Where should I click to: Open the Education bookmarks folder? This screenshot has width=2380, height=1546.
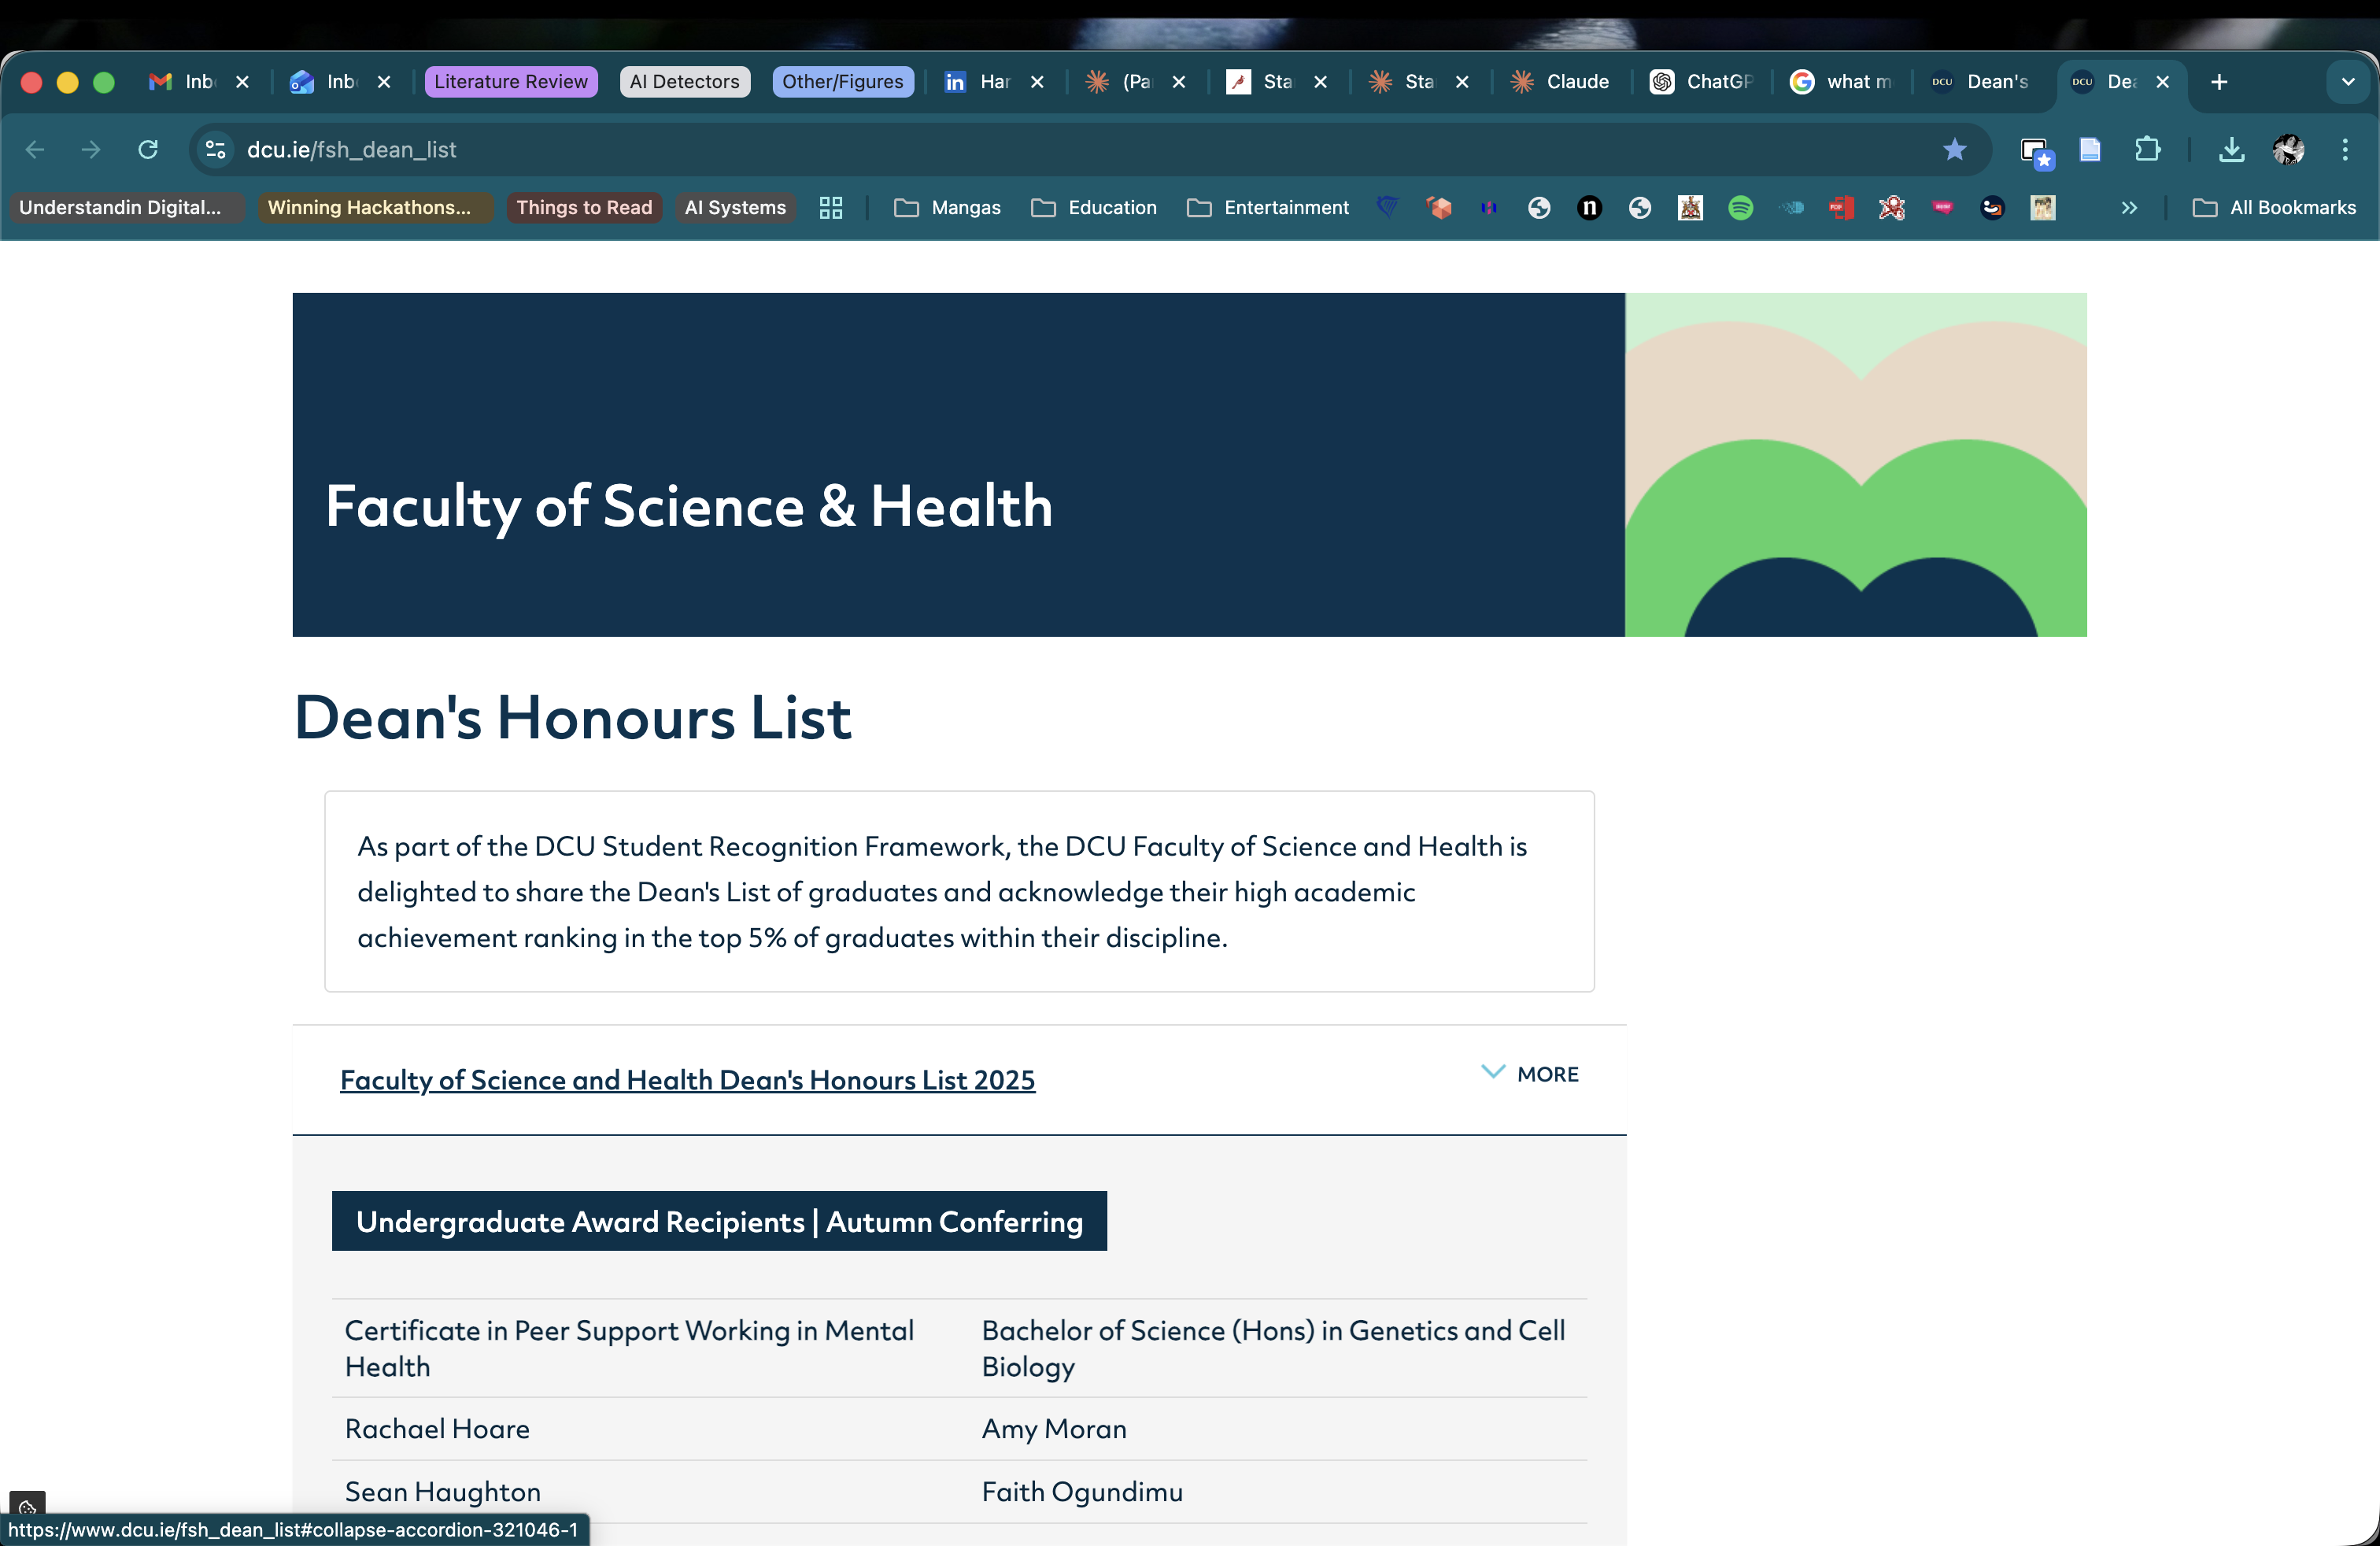[x=1094, y=208]
